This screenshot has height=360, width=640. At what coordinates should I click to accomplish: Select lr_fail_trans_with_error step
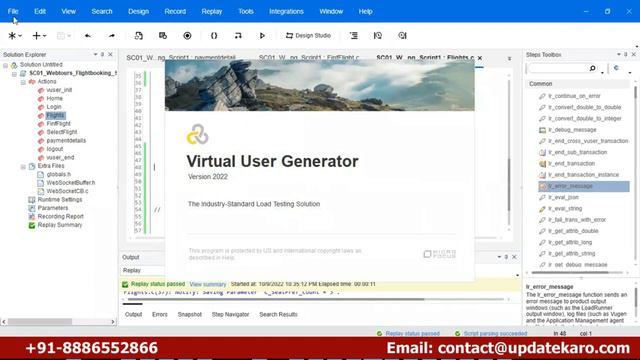point(577,220)
